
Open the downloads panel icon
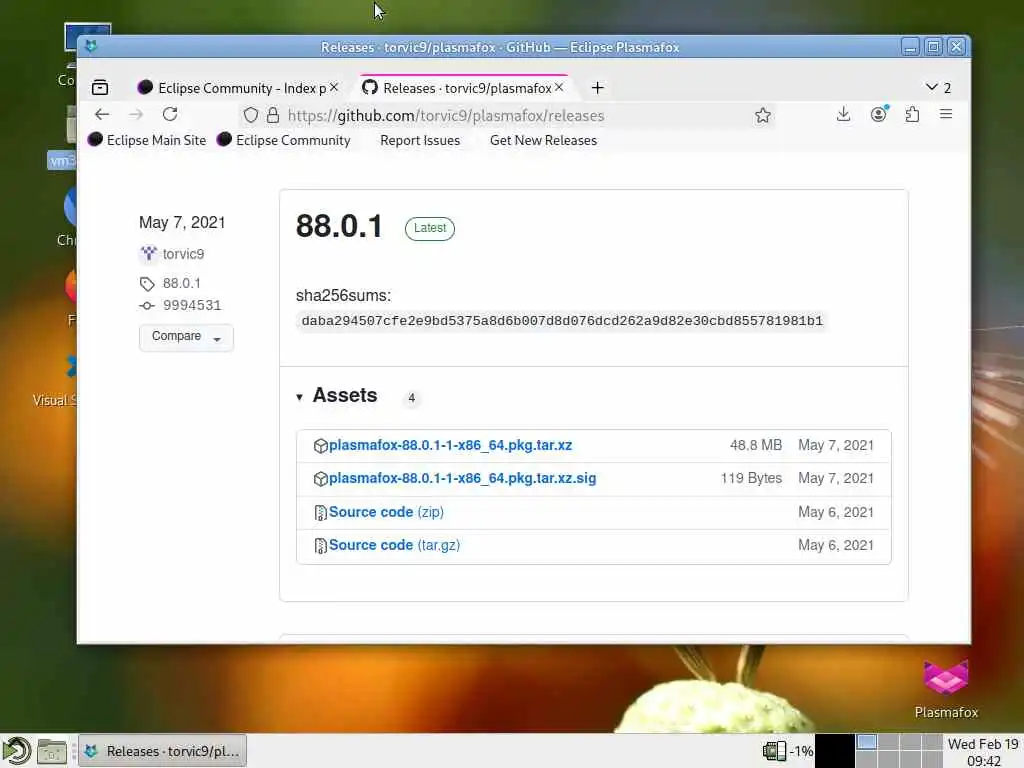843,115
